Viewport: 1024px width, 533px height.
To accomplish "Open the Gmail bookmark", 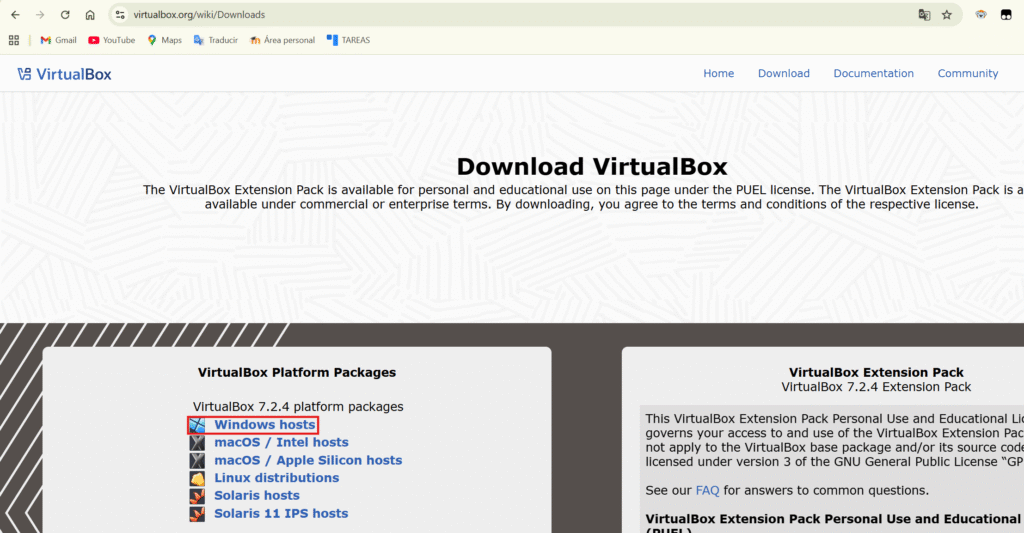I will (58, 40).
